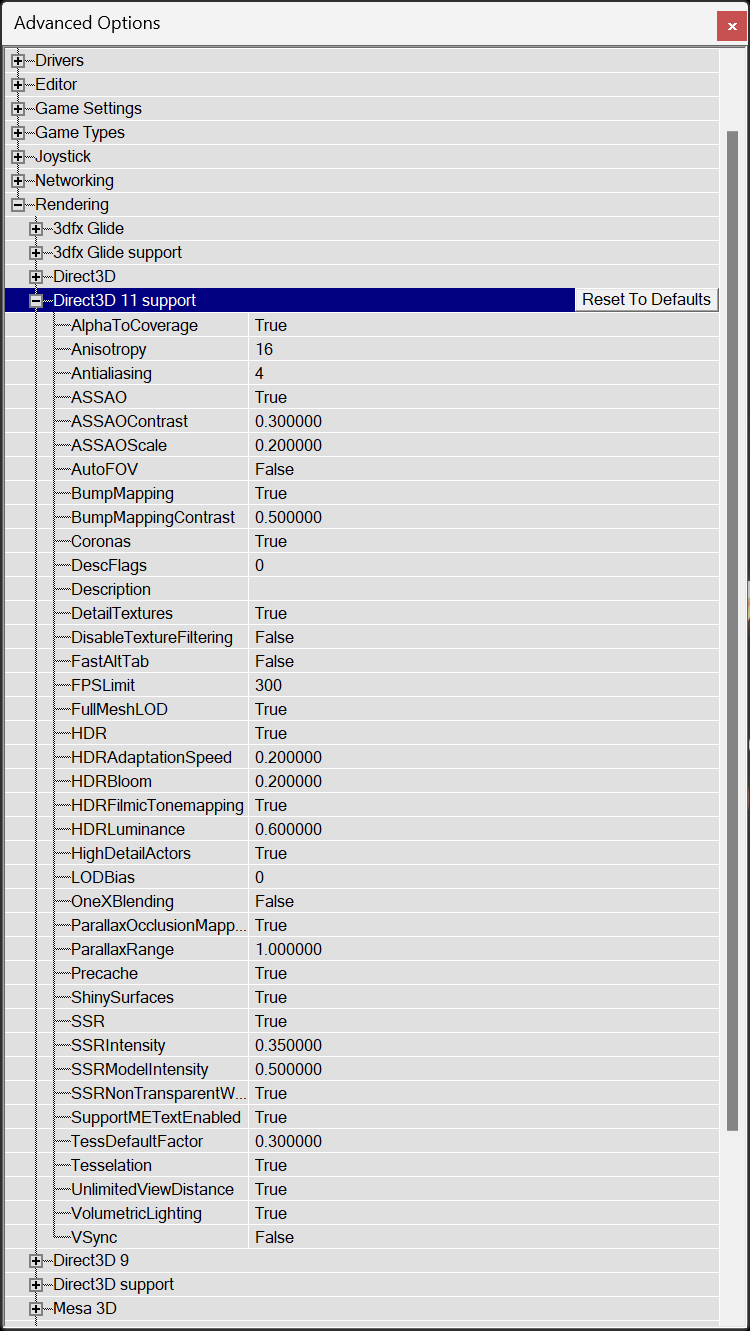Expand the Game Types category
The height and width of the screenshot is (1331, 750).
click(x=18, y=133)
